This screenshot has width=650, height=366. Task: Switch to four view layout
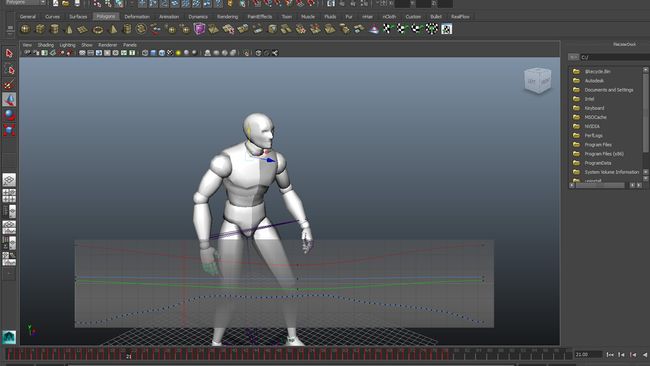9,196
